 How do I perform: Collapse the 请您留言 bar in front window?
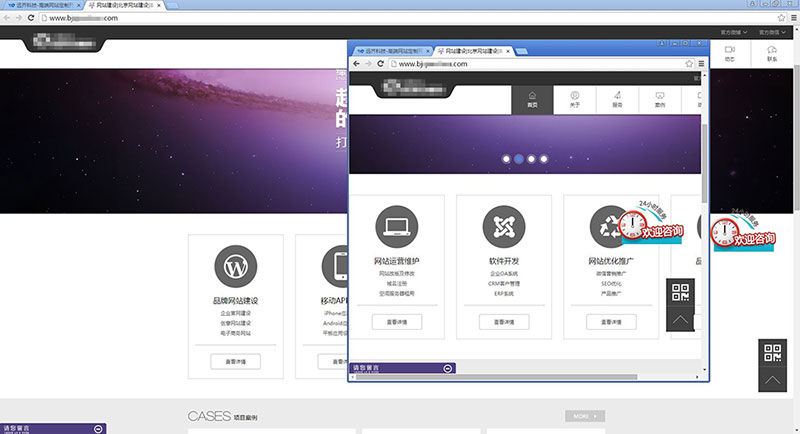[x=447, y=368]
